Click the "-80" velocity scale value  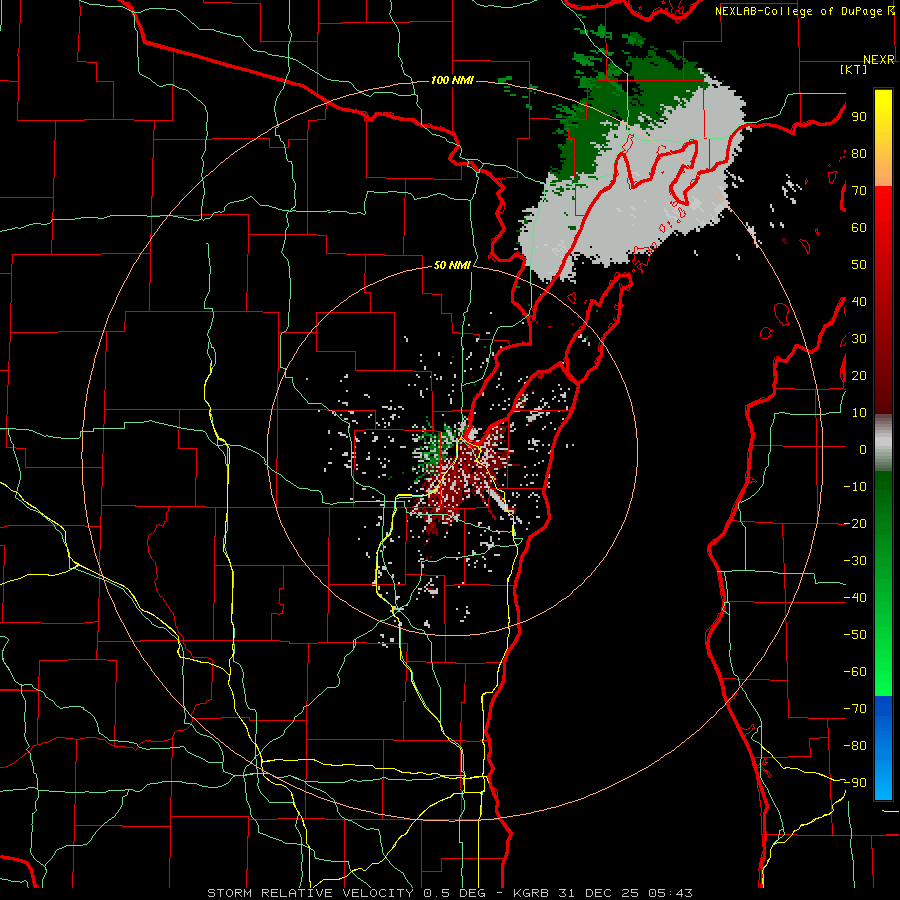click(x=855, y=746)
